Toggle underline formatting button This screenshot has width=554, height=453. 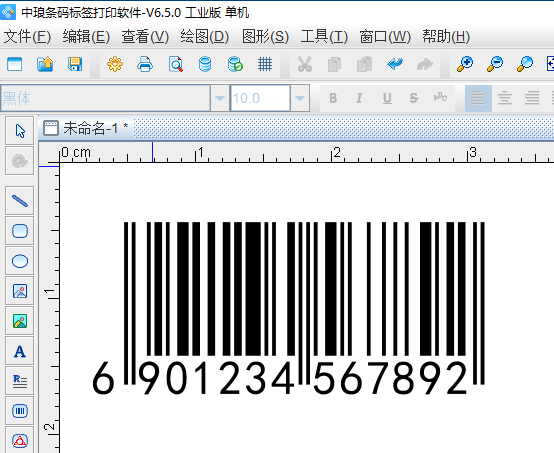click(x=387, y=98)
